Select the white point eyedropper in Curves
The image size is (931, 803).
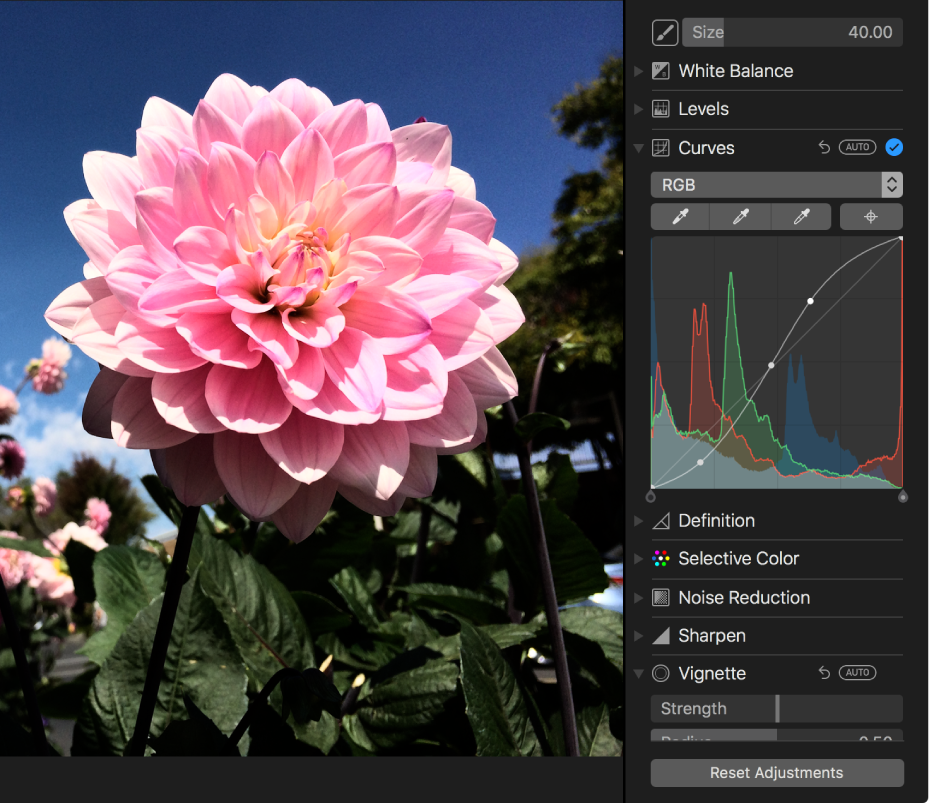(802, 217)
